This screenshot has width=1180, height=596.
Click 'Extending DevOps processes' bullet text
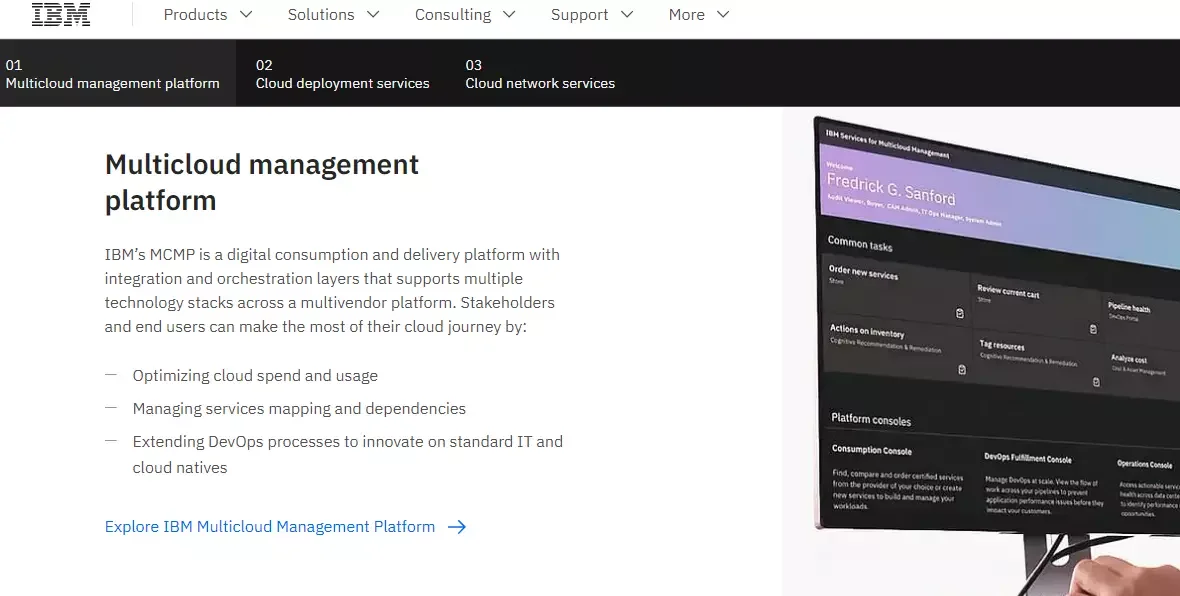coord(348,455)
